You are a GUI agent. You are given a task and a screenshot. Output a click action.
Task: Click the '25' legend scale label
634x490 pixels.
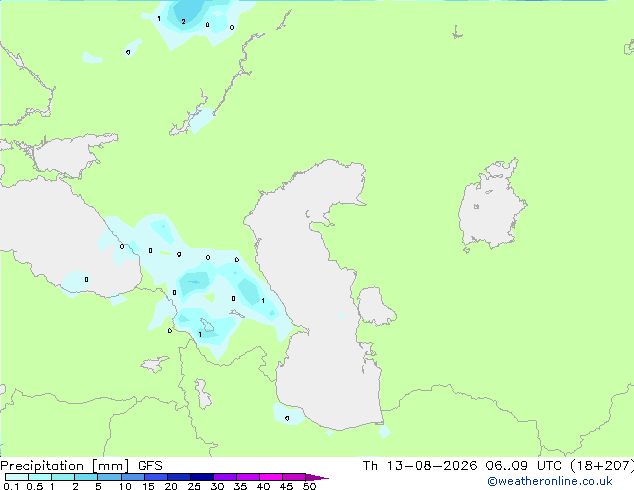194,486
